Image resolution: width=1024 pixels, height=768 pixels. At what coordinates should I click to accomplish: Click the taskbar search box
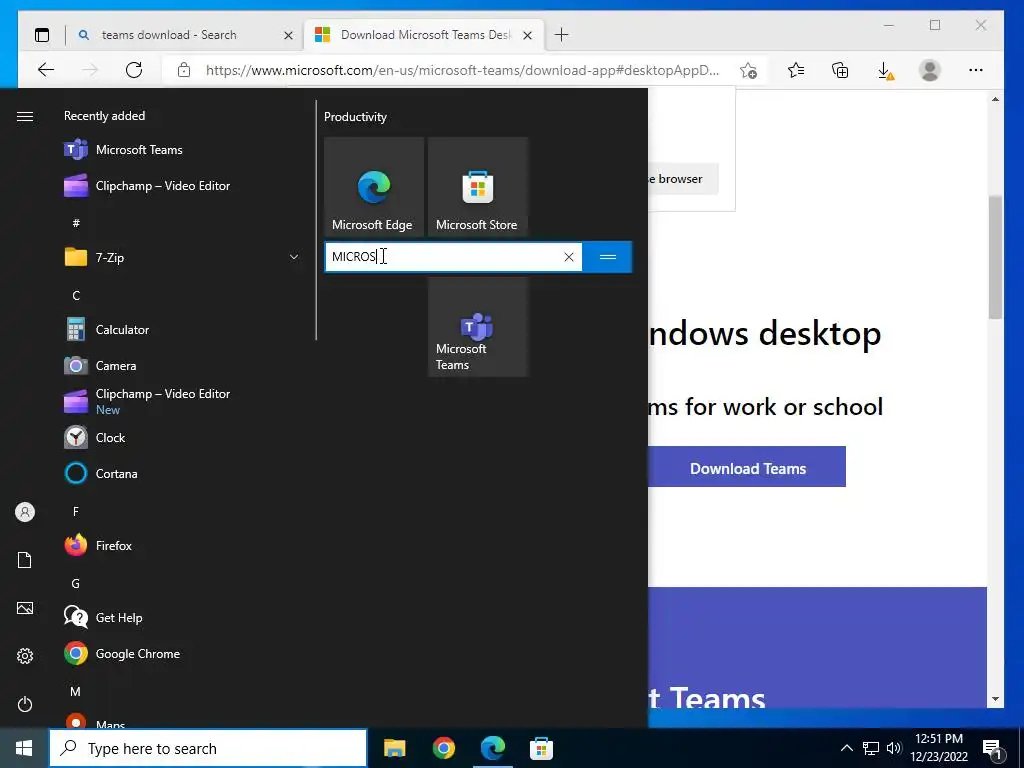point(208,748)
